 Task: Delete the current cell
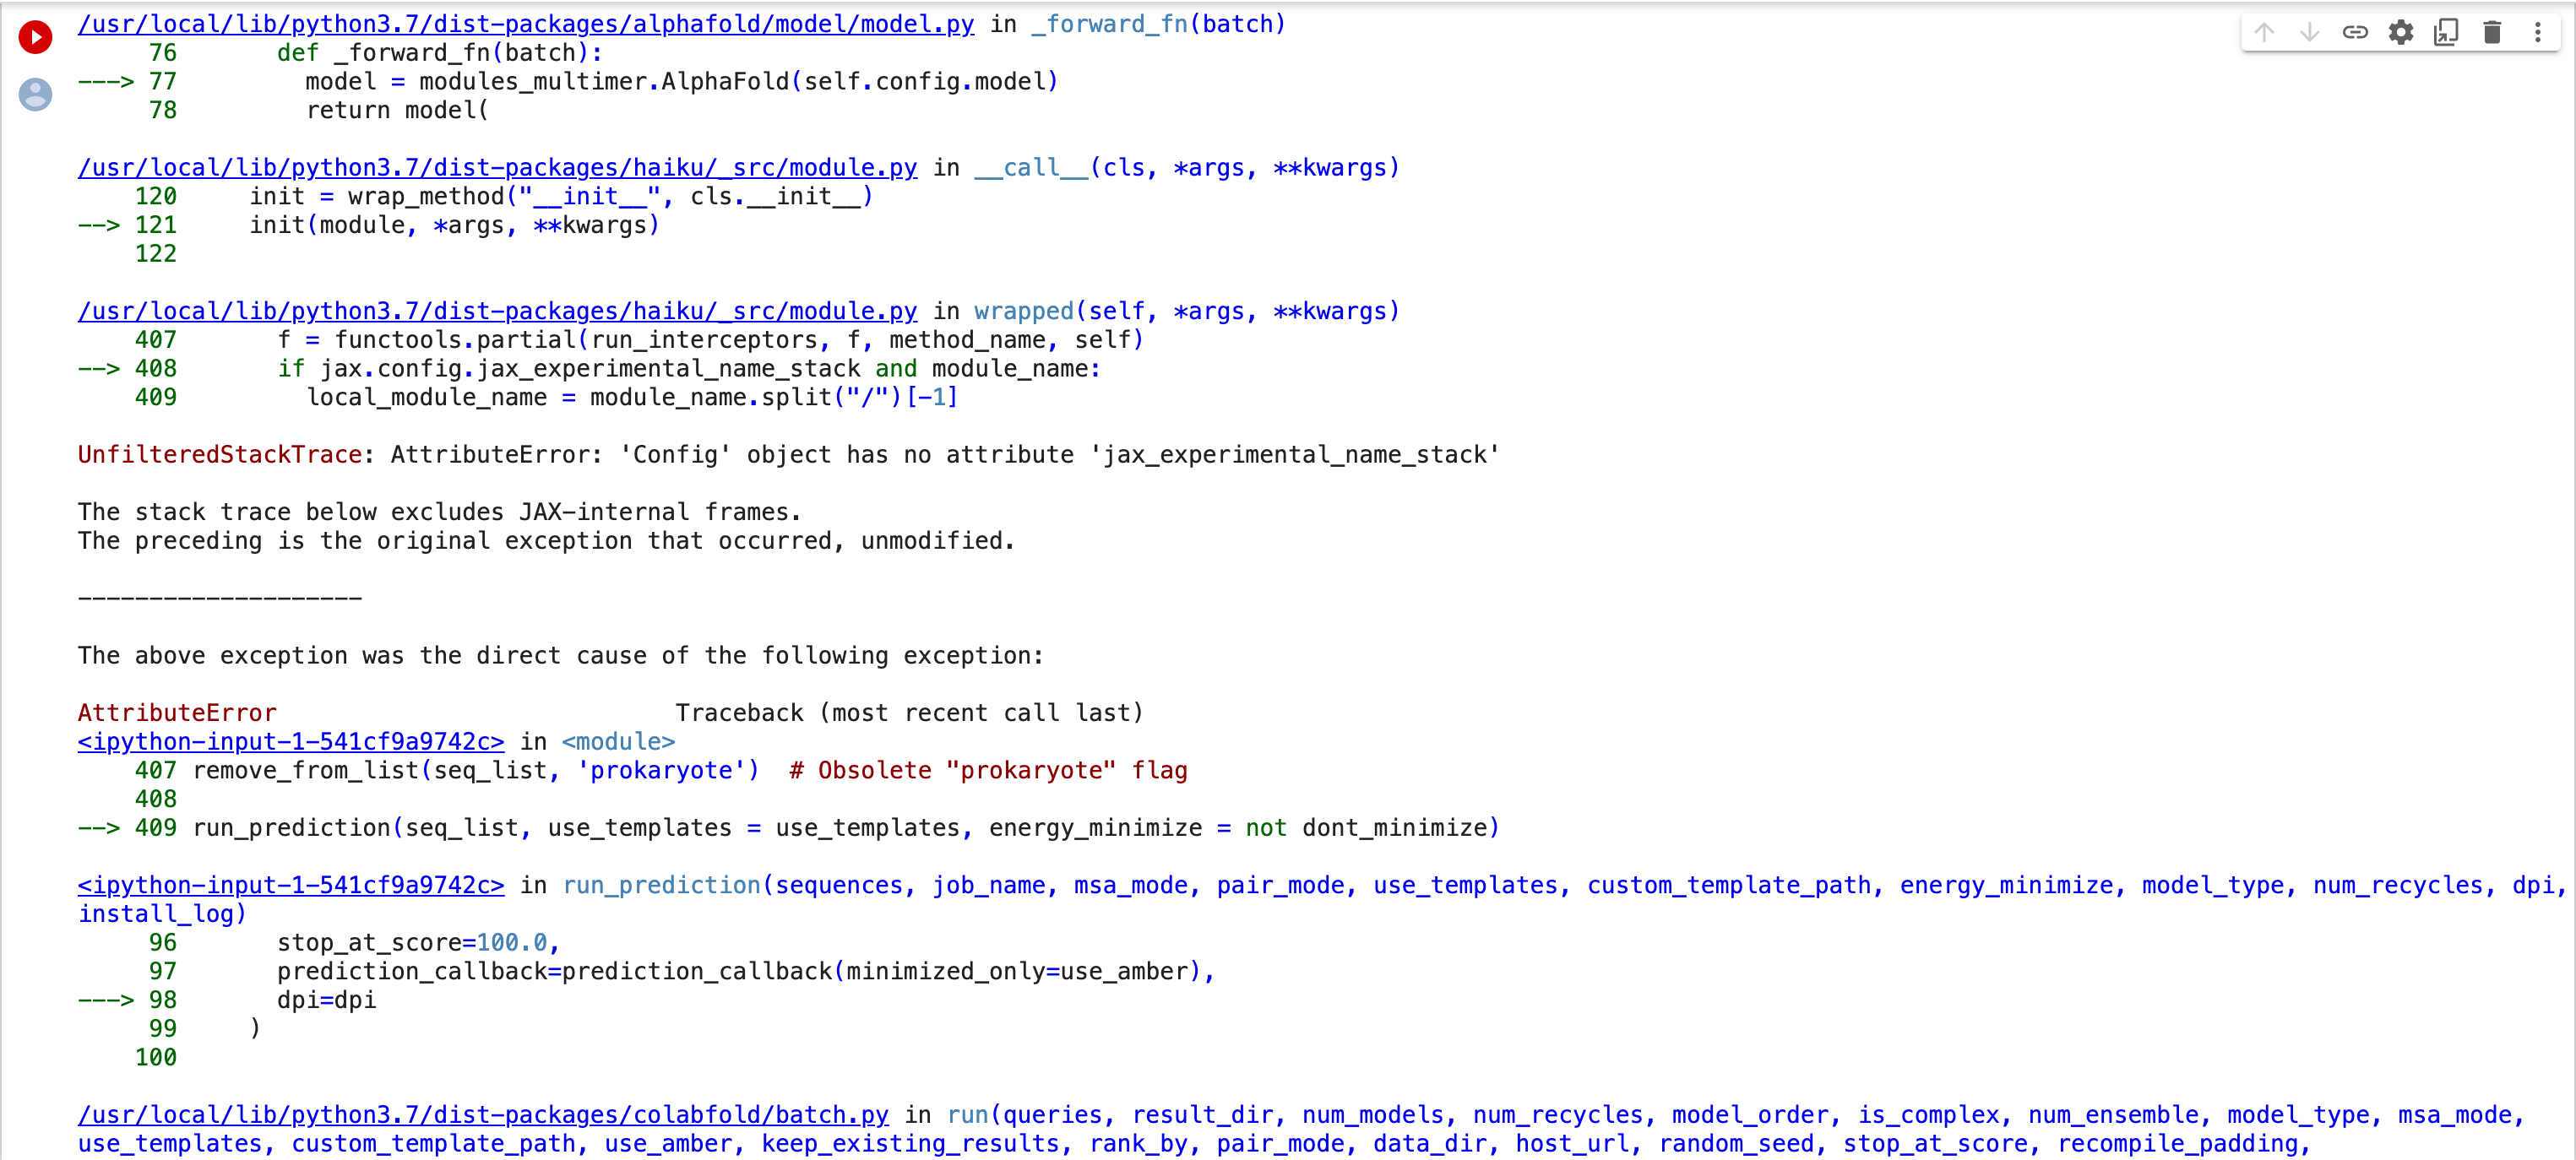coord(2491,32)
